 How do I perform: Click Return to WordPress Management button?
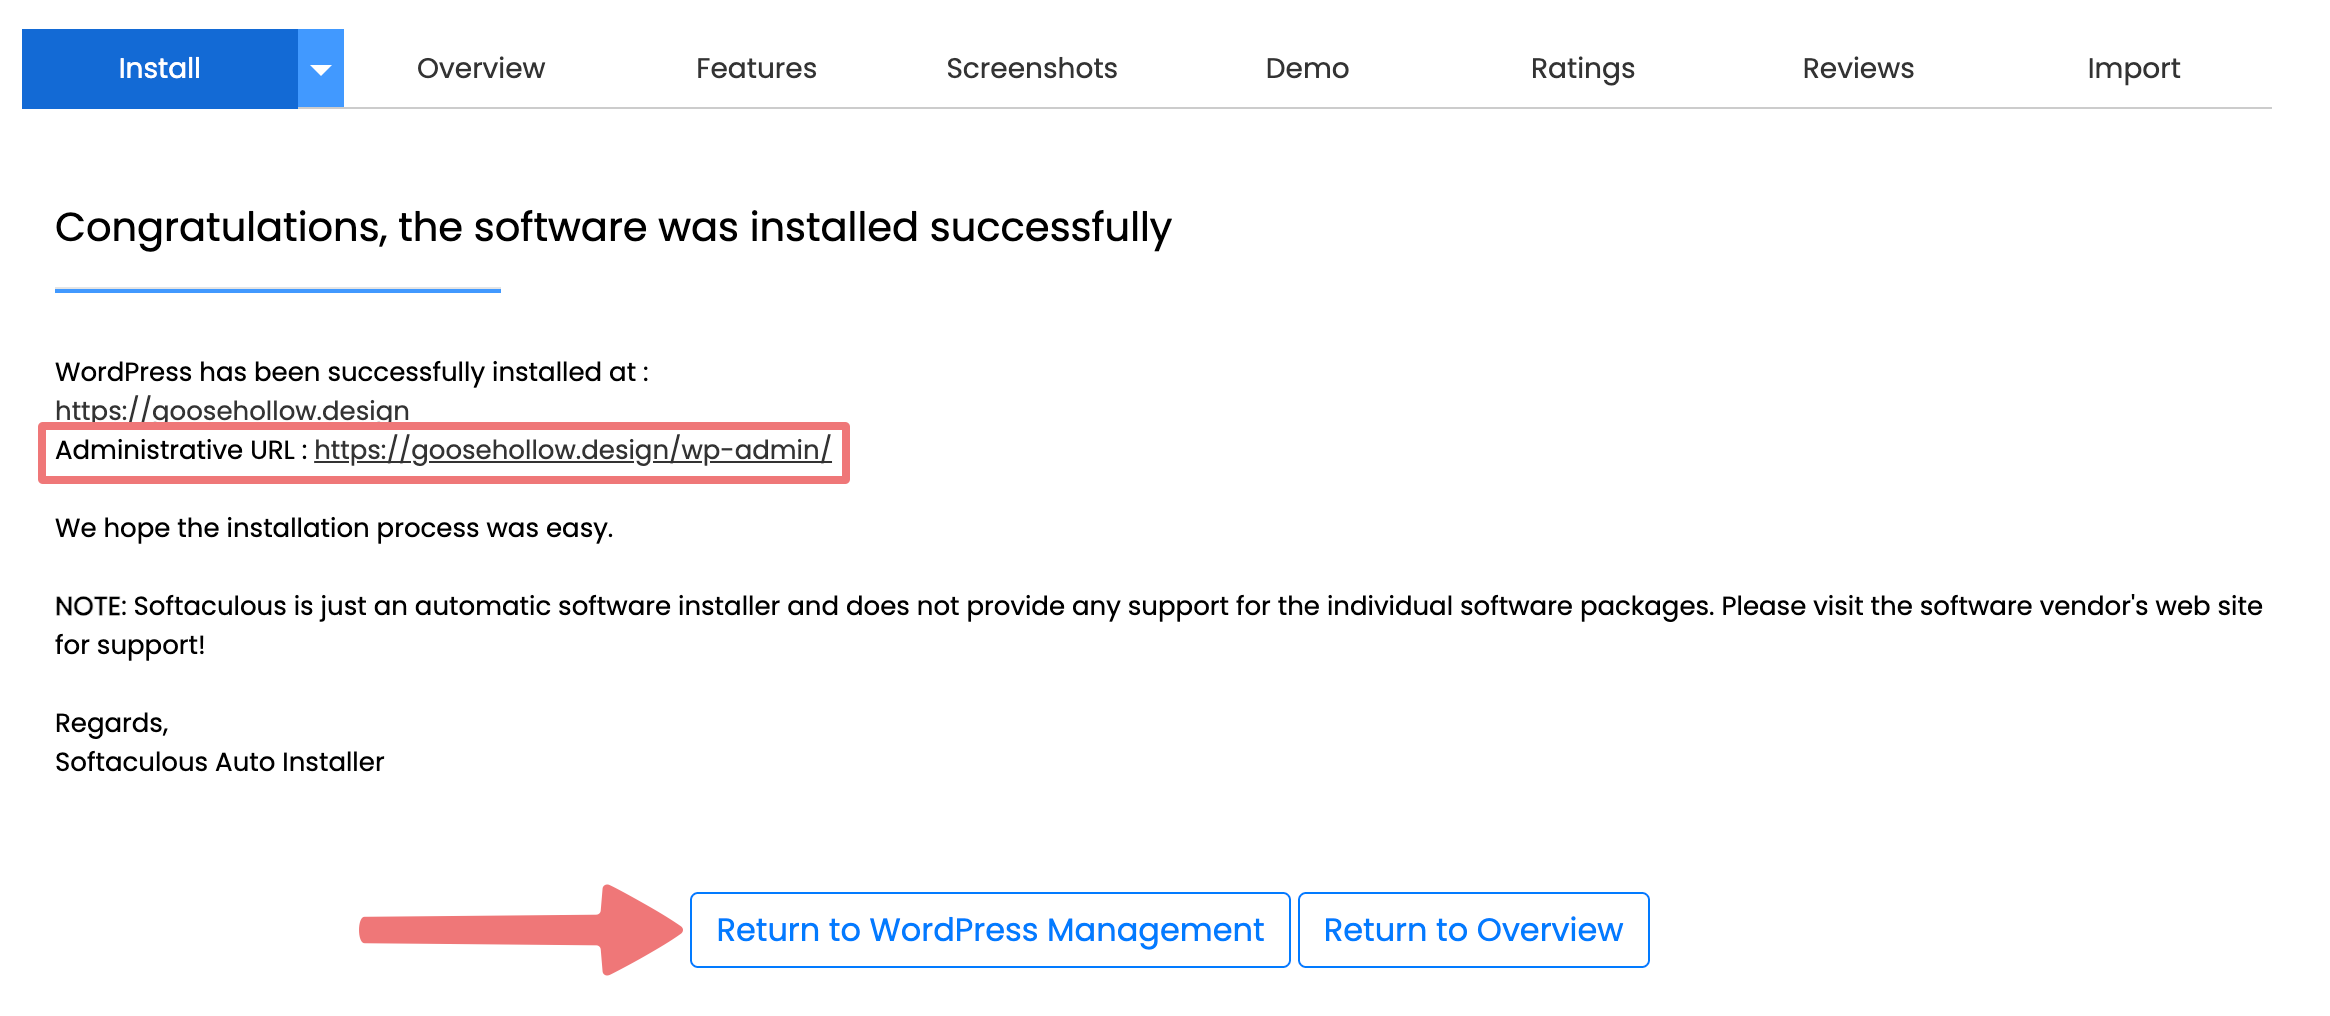tap(990, 930)
